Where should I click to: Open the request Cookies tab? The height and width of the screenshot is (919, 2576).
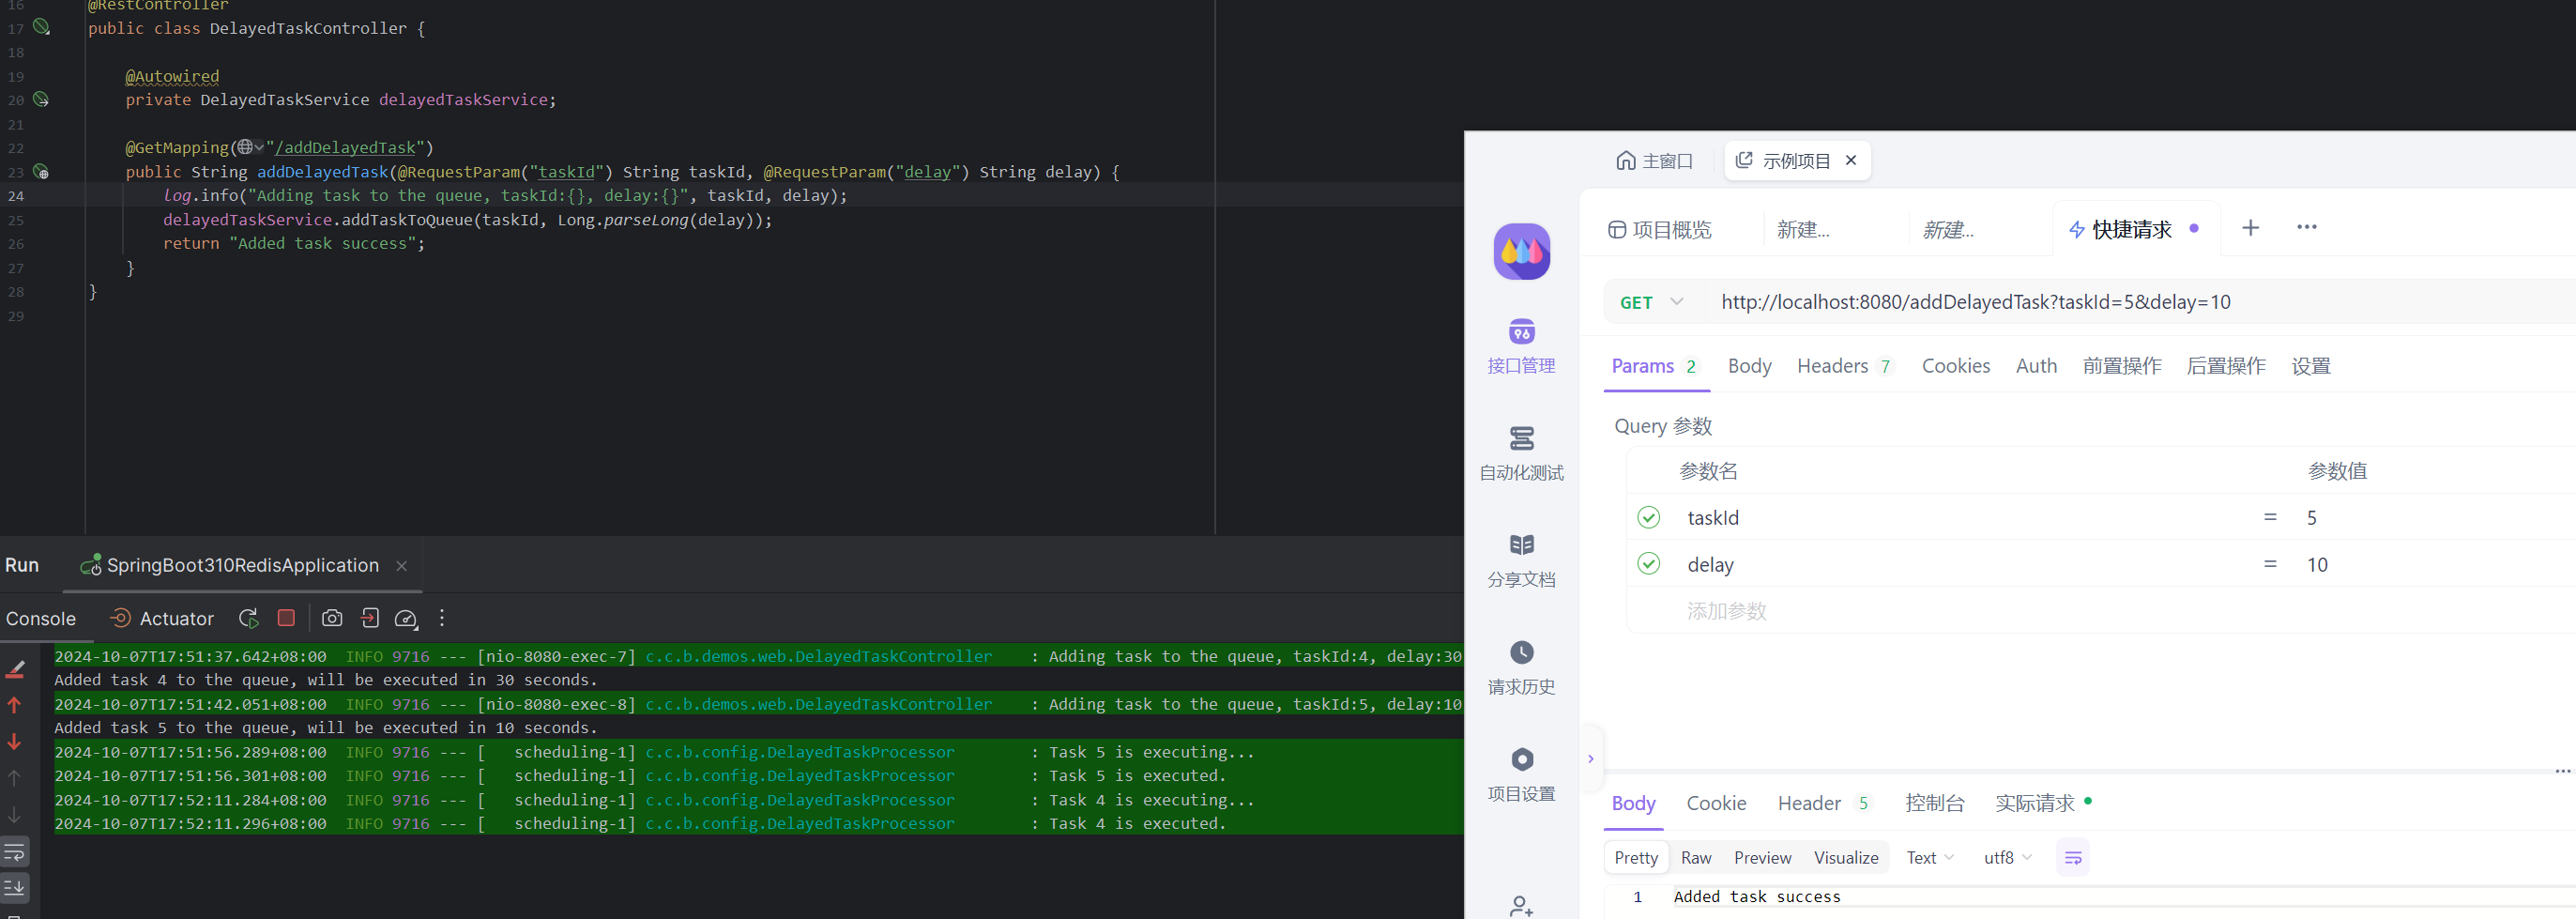(x=1955, y=366)
